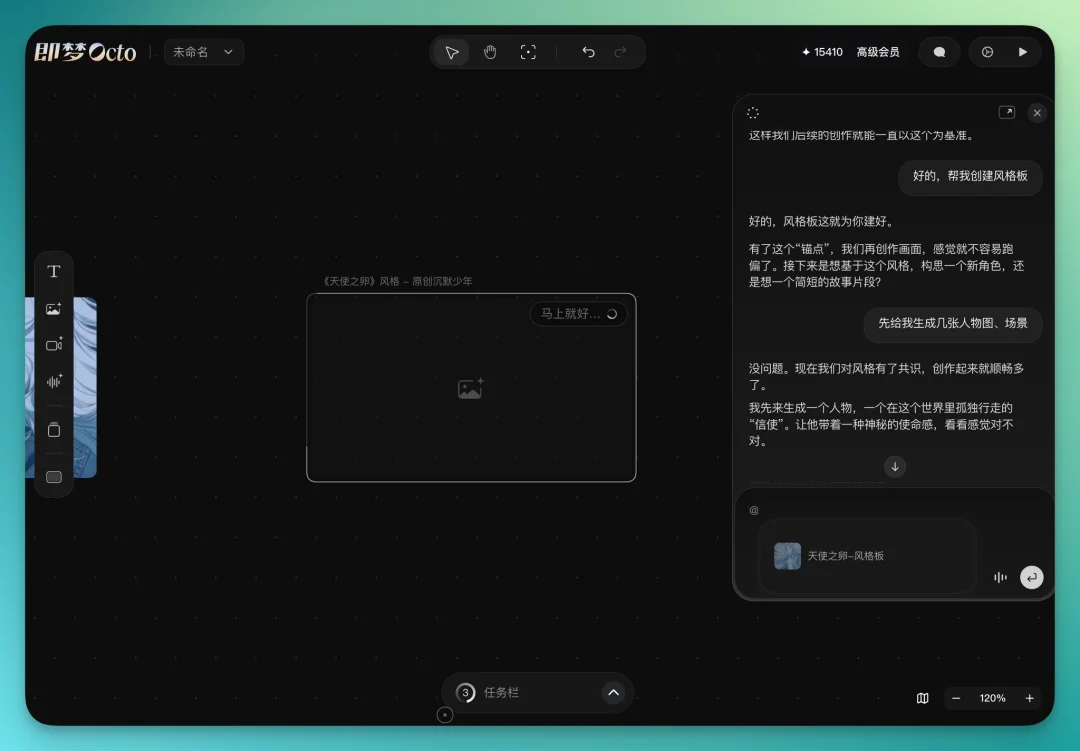Open the 未命名 project name dropdown
Image resolution: width=1080 pixels, height=751 pixels.
point(204,51)
